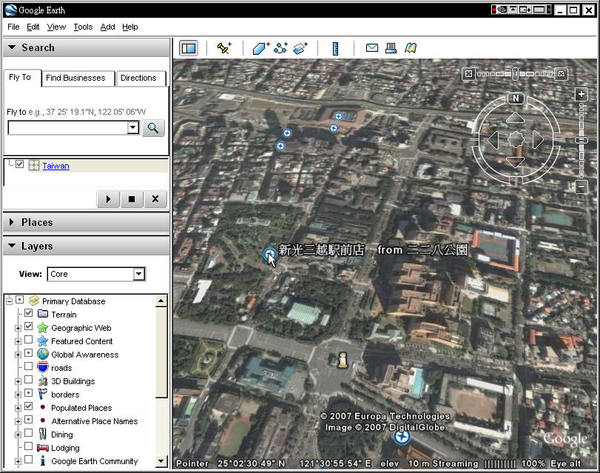The height and width of the screenshot is (473, 600).
Task: Stop the tour playback
Action: tap(132, 199)
